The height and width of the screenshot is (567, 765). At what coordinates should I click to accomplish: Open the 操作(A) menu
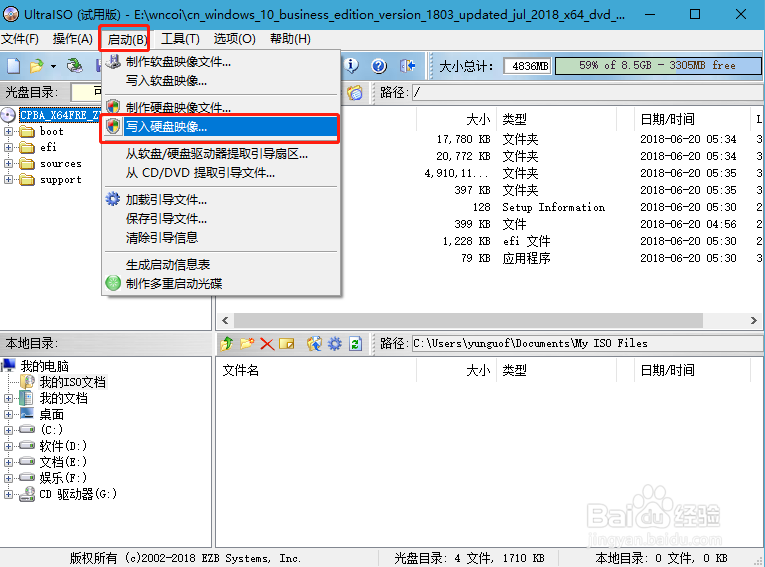pyautogui.click(x=73, y=39)
